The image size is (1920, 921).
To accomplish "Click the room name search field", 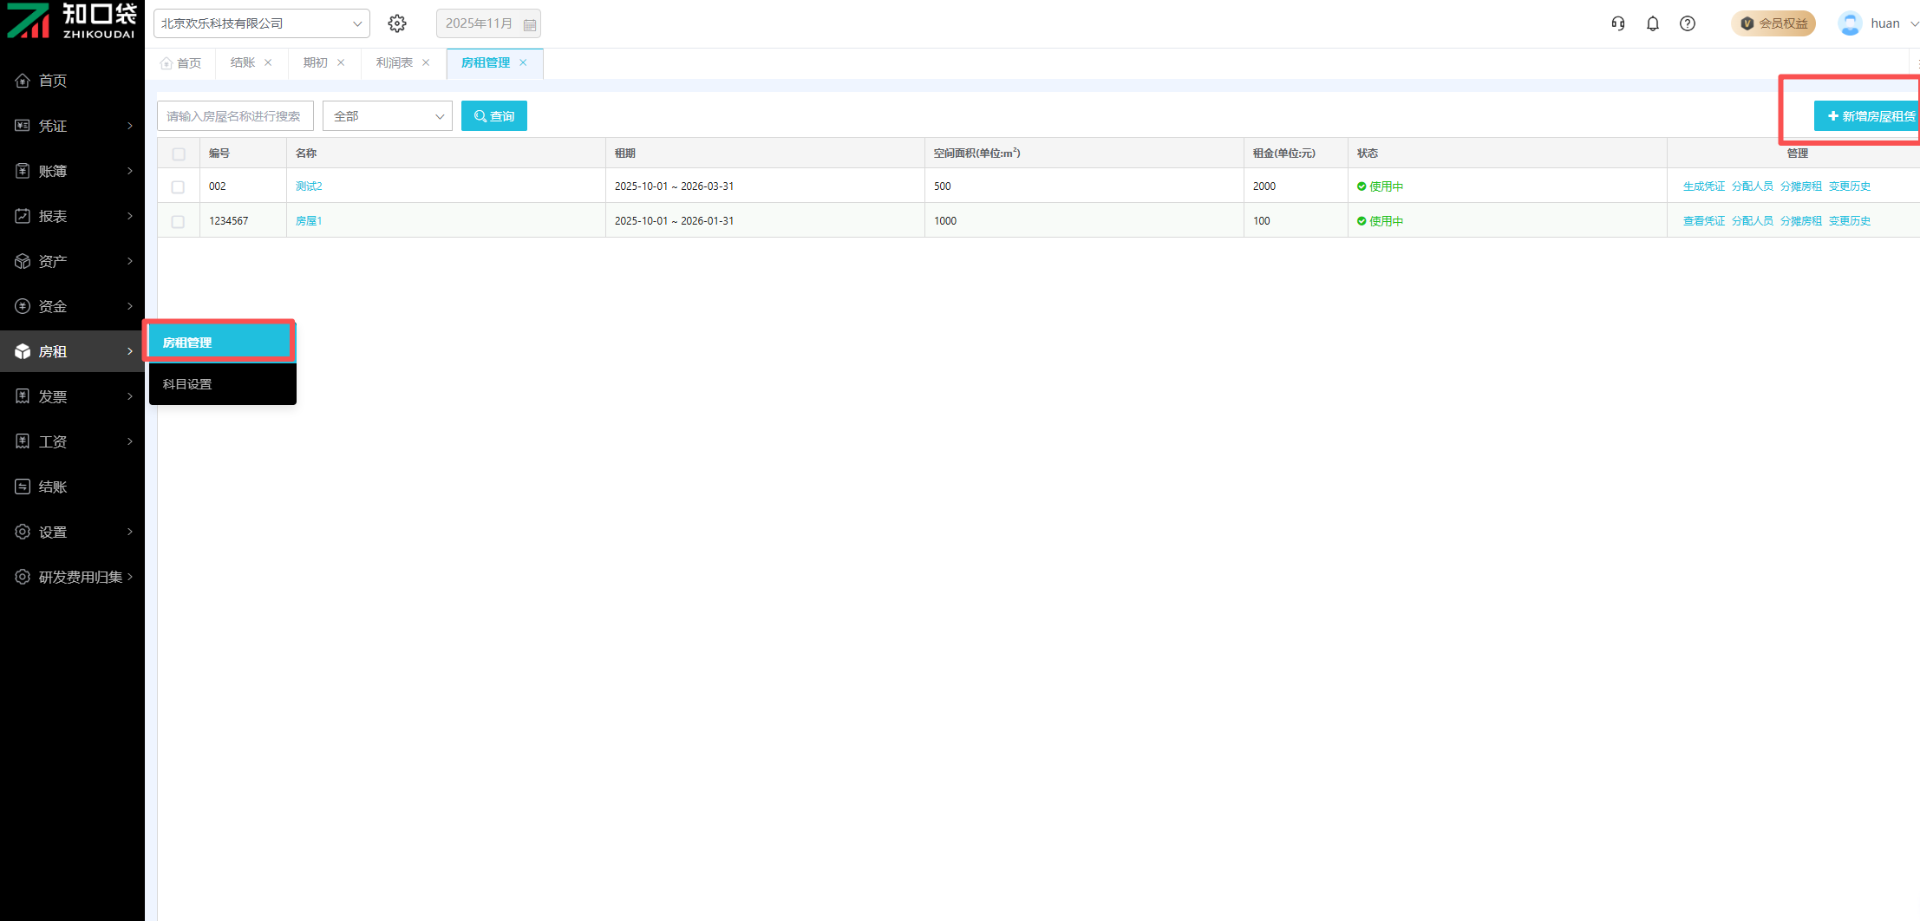I will [235, 116].
